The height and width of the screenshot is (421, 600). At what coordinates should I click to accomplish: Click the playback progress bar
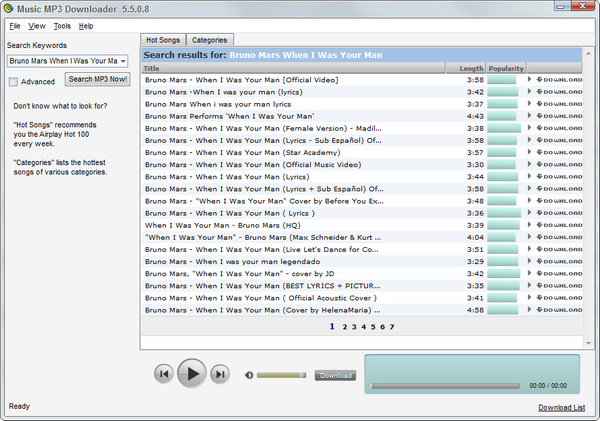pyautogui.click(x=445, y=386)
